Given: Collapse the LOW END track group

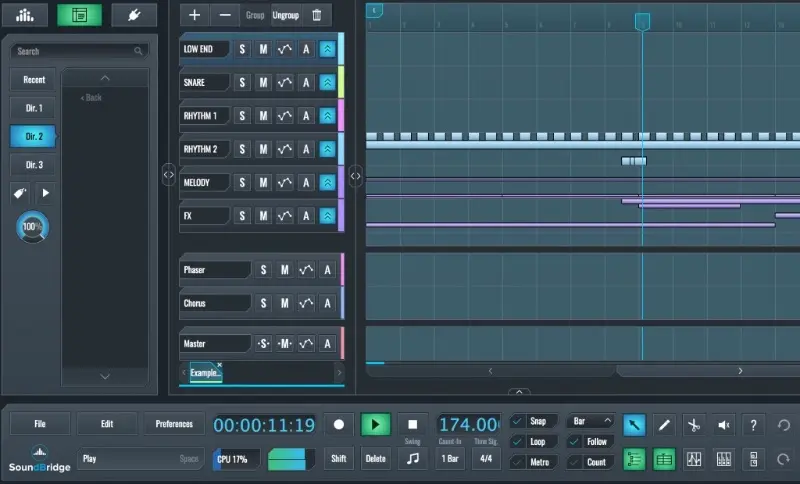Looking at the screenshot, I should click(x=327, y=50).
